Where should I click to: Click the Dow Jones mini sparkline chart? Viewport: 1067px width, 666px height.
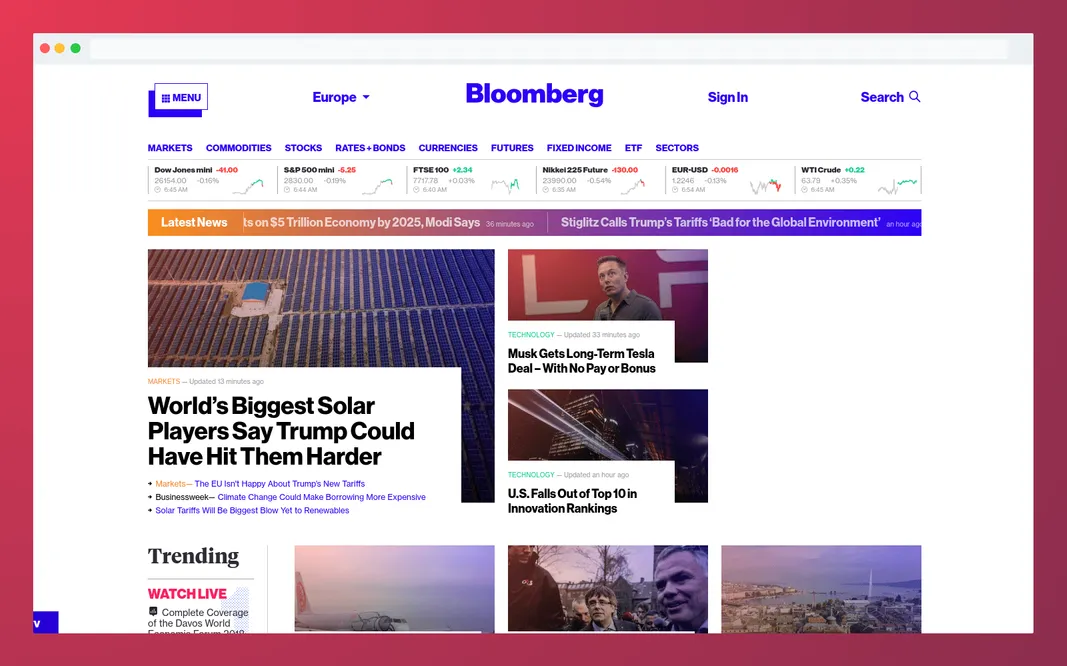[x=248, y=186]
